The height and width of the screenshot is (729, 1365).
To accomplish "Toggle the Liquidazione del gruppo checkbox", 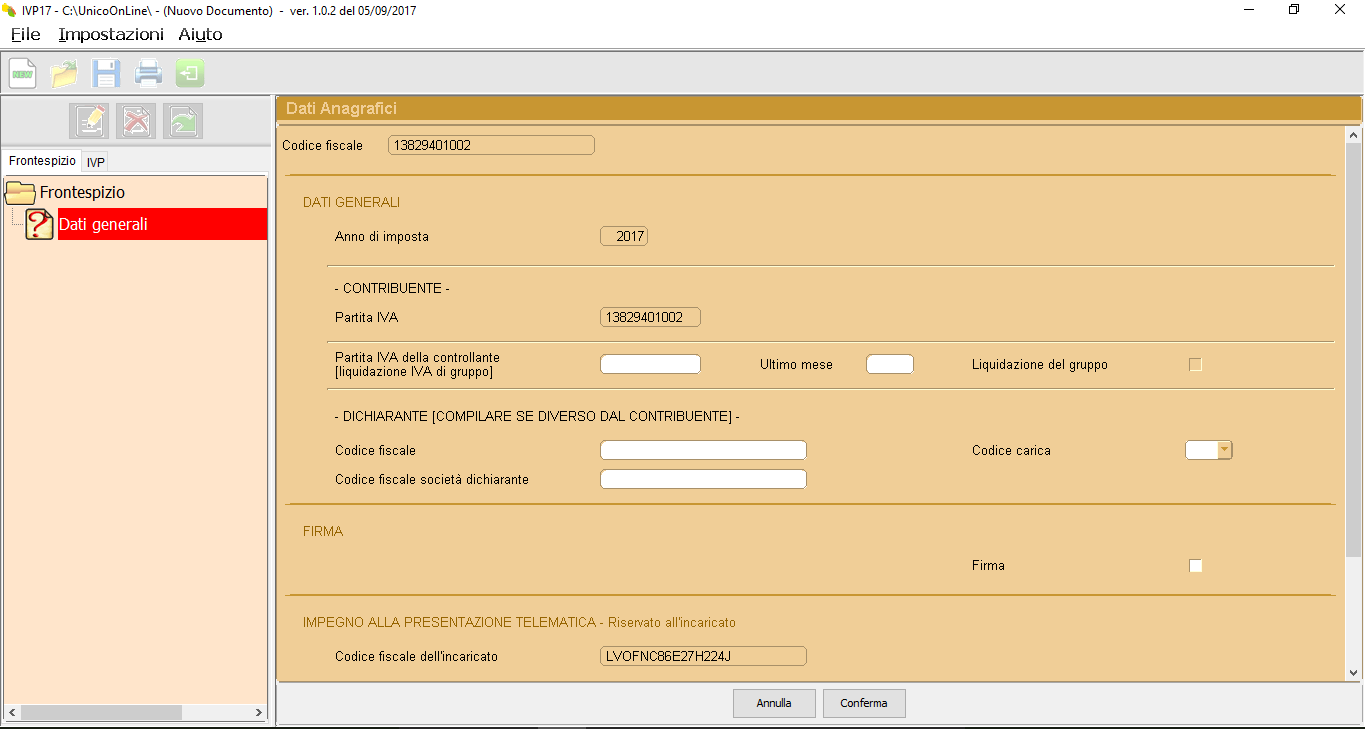I will coord(1195,365).
